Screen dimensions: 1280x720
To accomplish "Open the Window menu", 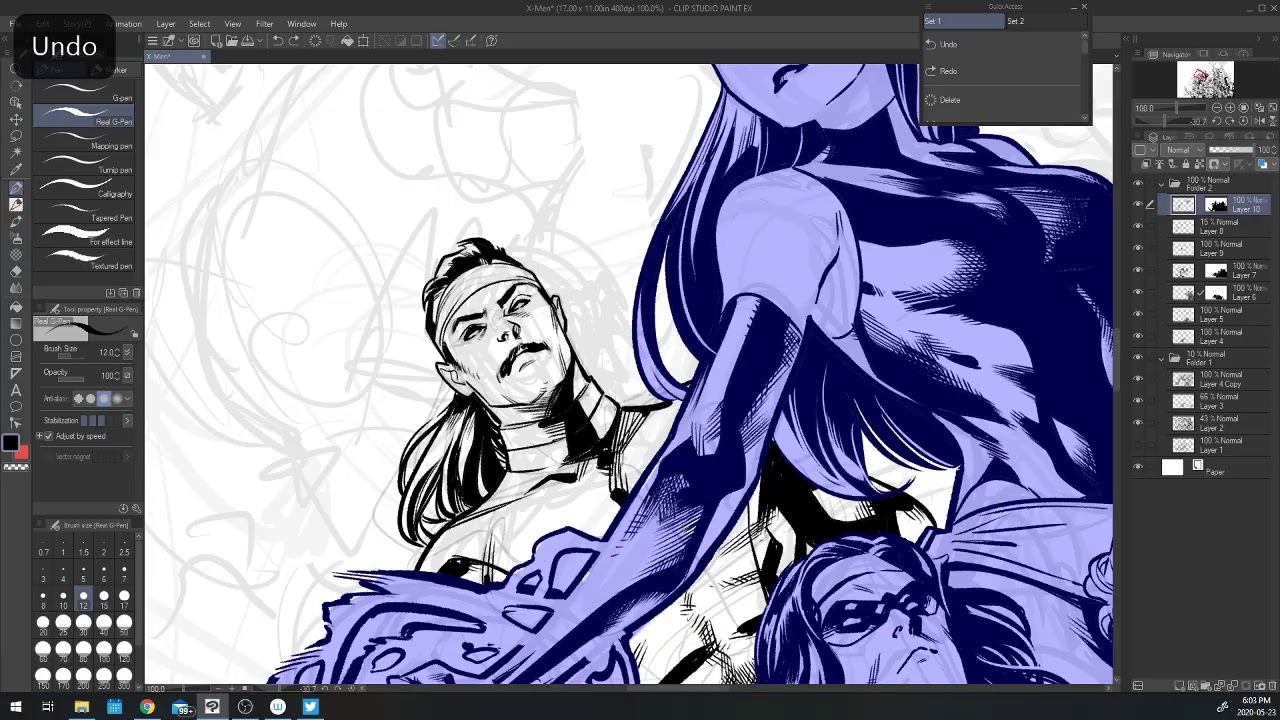I will click(301, 24).
